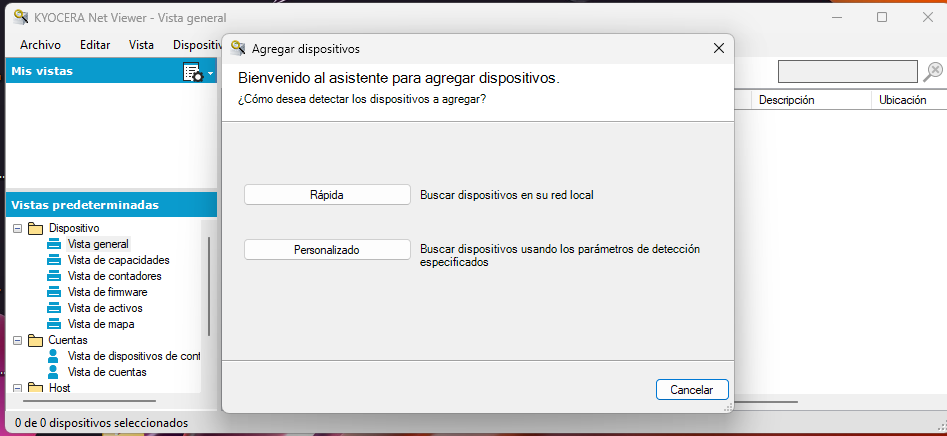Open the Editar menu
Screen dimensions: 947x436
pos(95,45)
